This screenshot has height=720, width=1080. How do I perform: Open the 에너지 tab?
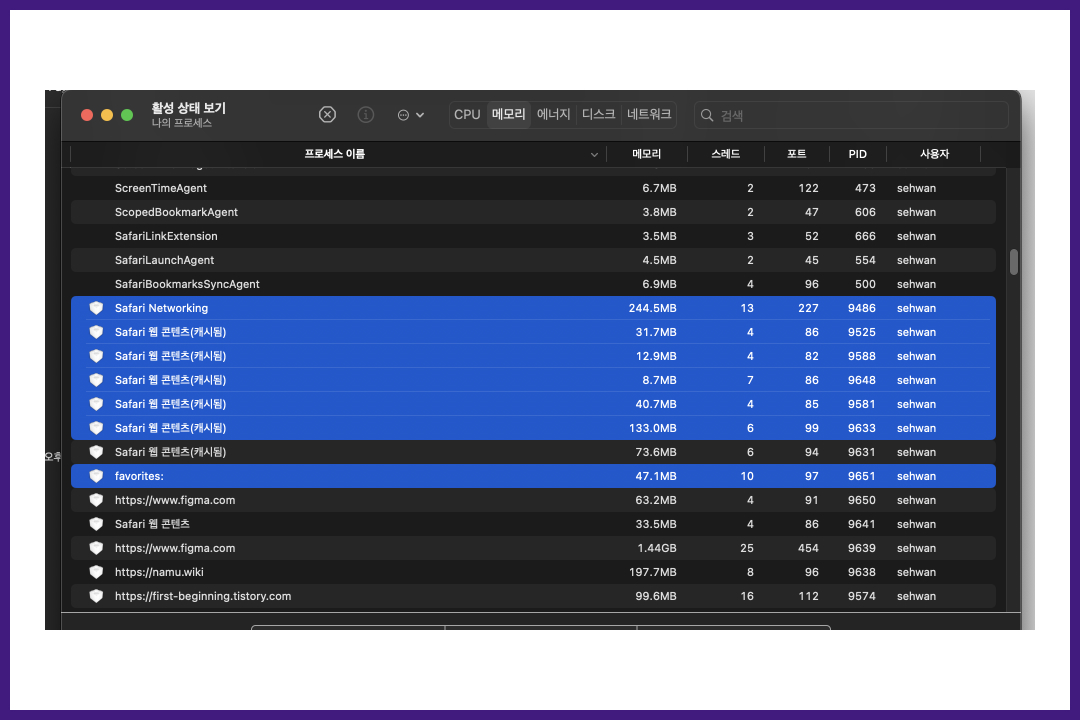[x=554, y=114]
